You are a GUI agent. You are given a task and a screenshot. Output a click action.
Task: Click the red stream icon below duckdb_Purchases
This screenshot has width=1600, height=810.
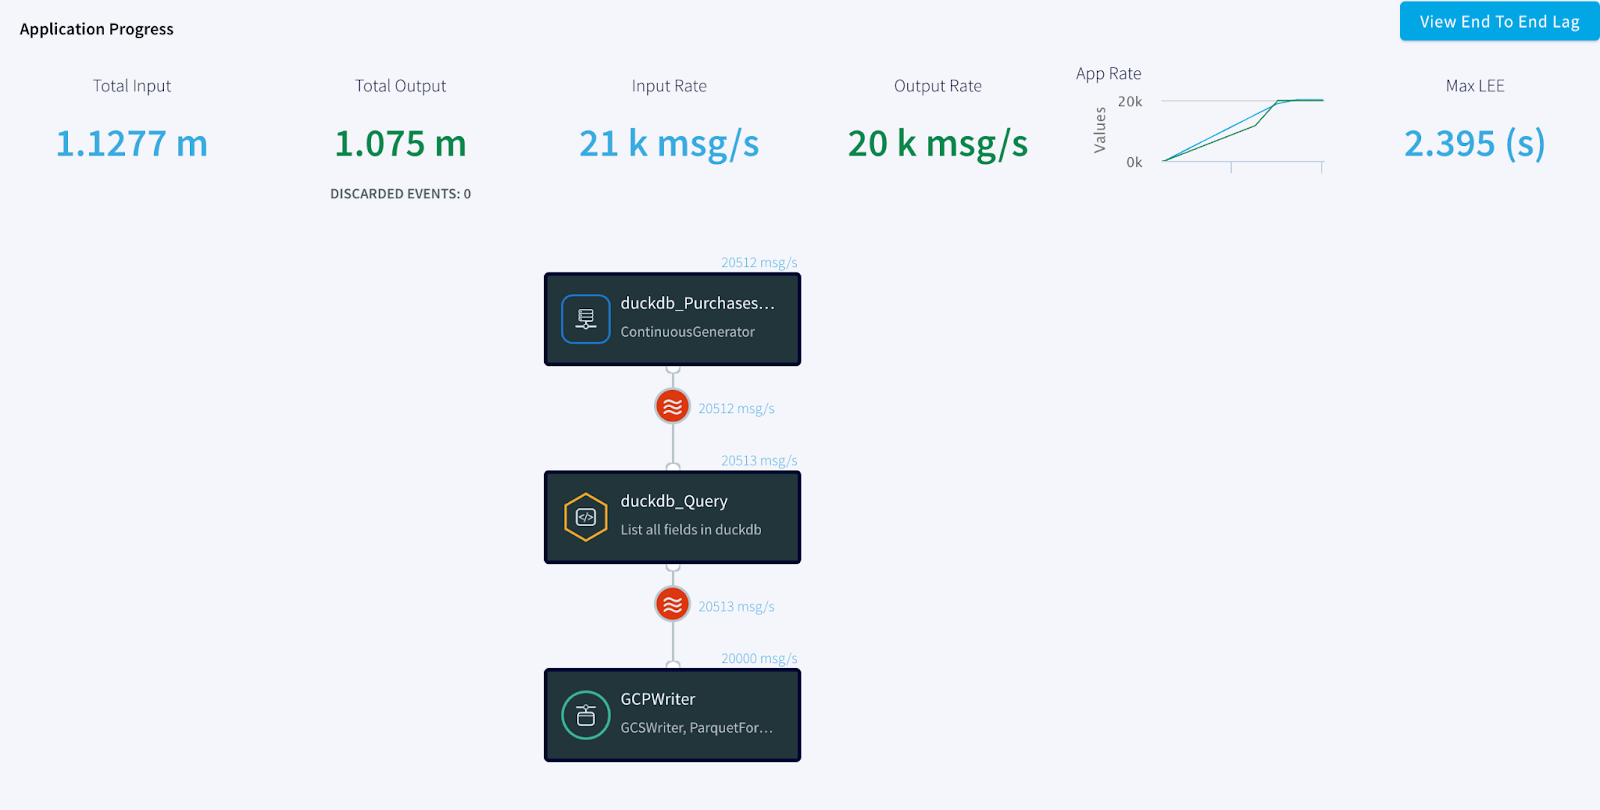click(x=672, y=407)
